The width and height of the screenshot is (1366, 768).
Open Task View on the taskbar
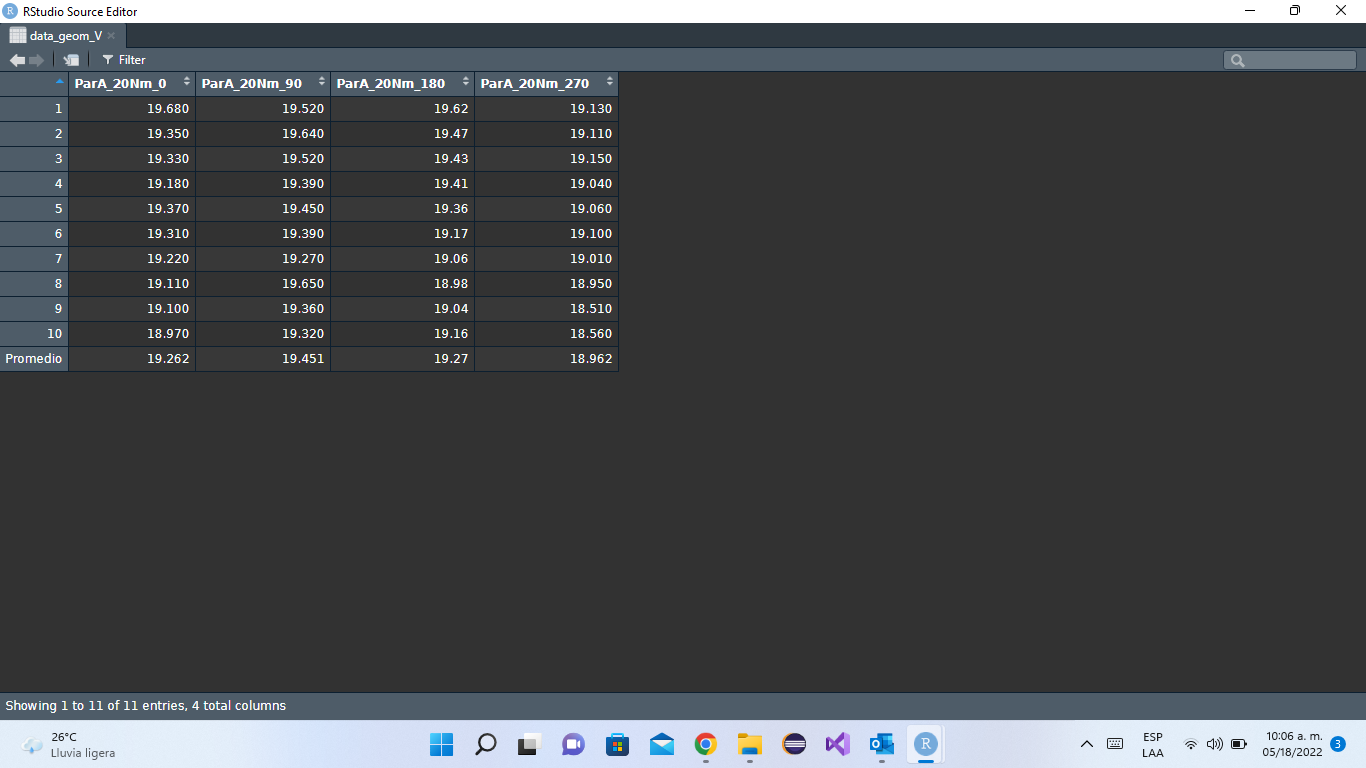(528, 744)
